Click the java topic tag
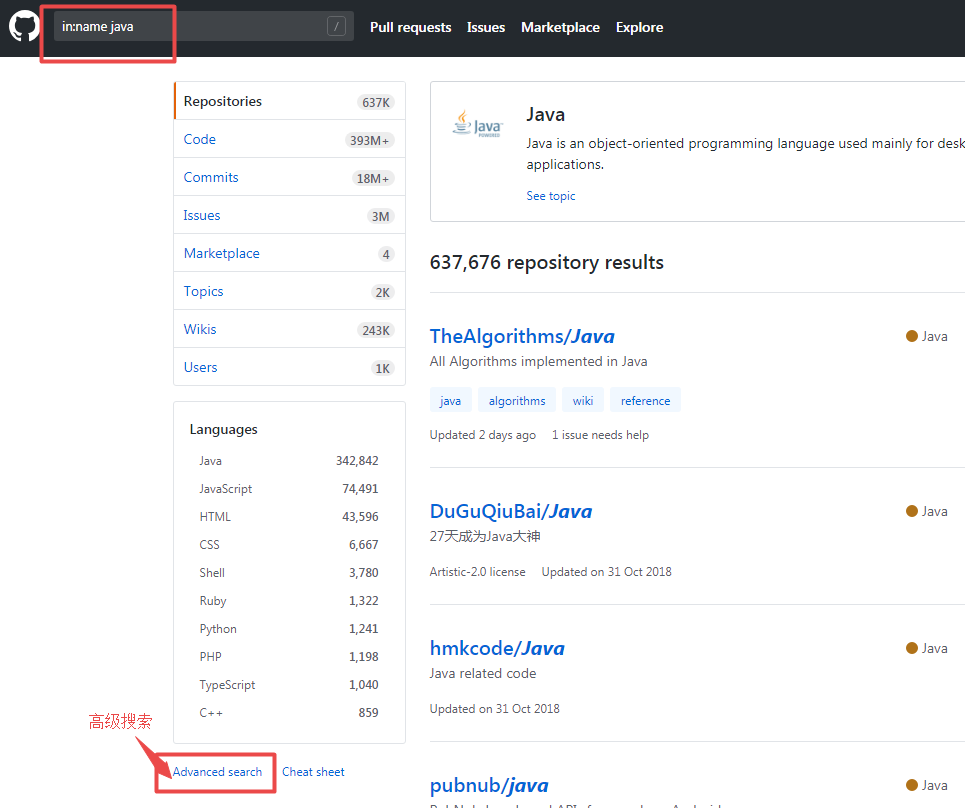 (450, 401)
